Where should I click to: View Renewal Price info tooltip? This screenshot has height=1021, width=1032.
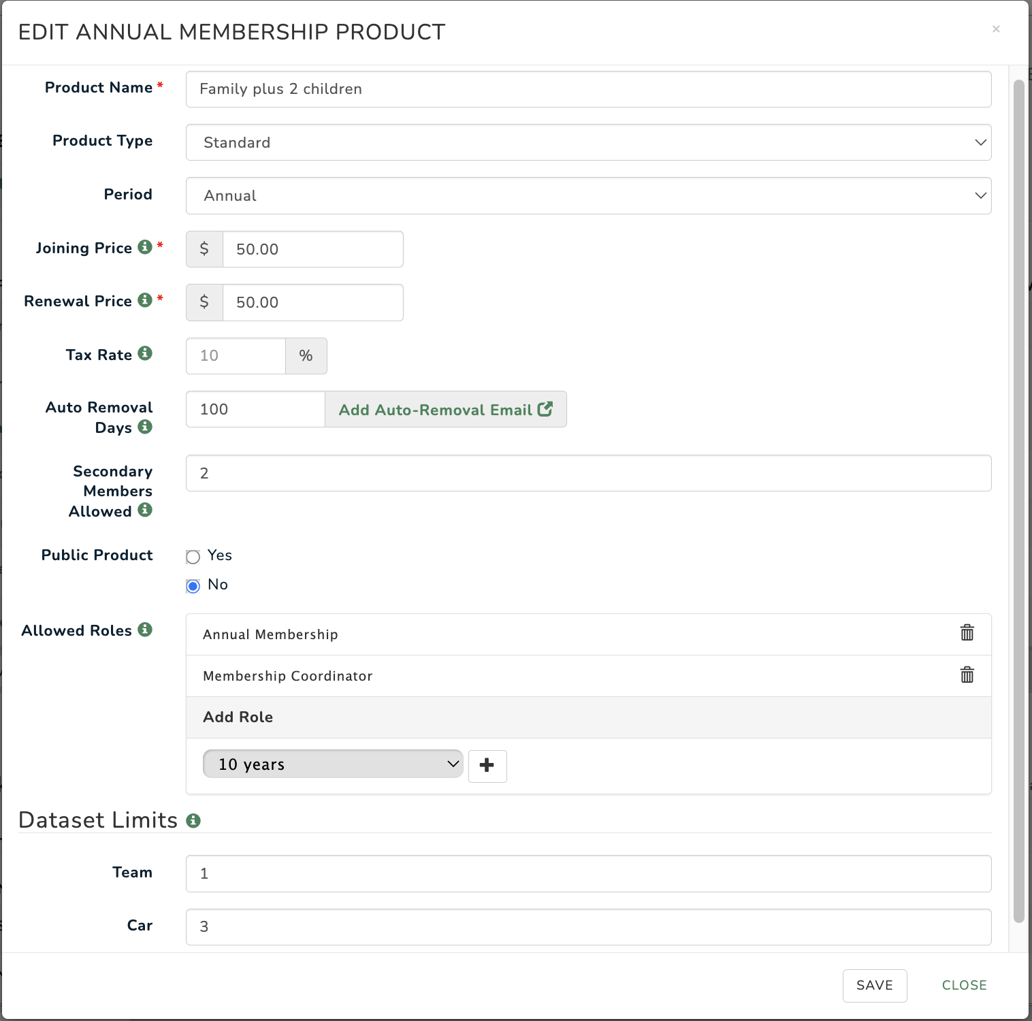(x=146, y=300)
